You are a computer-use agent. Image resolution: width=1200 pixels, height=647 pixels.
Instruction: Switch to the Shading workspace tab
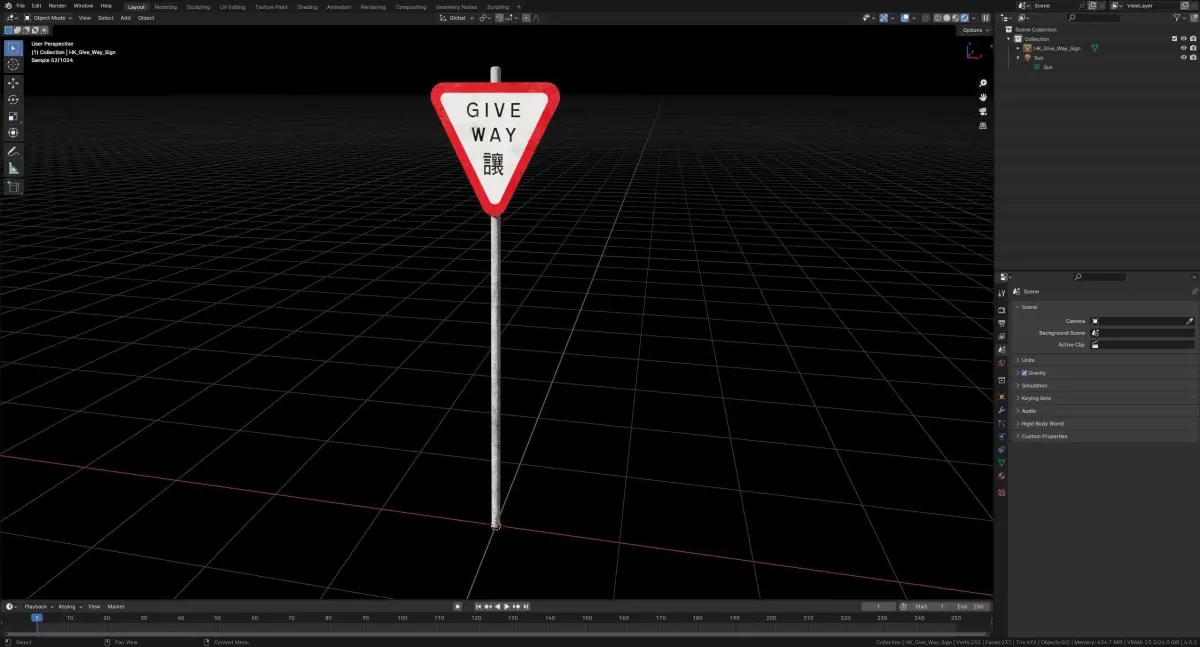tap(307, 7)
